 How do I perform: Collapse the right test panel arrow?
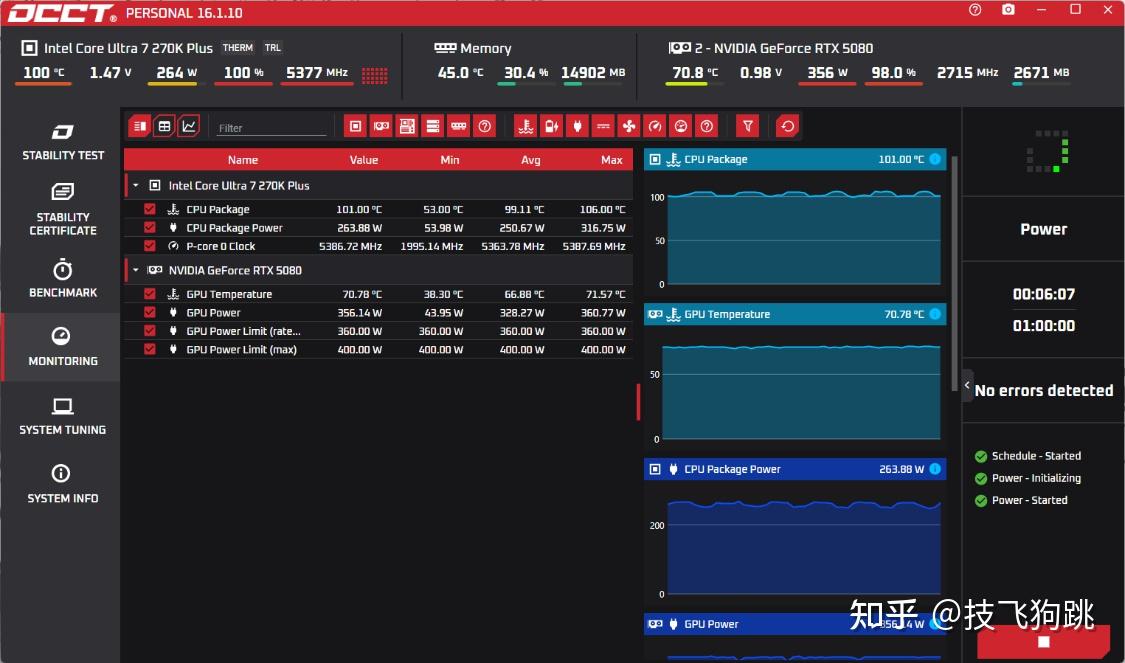point(967,386)
